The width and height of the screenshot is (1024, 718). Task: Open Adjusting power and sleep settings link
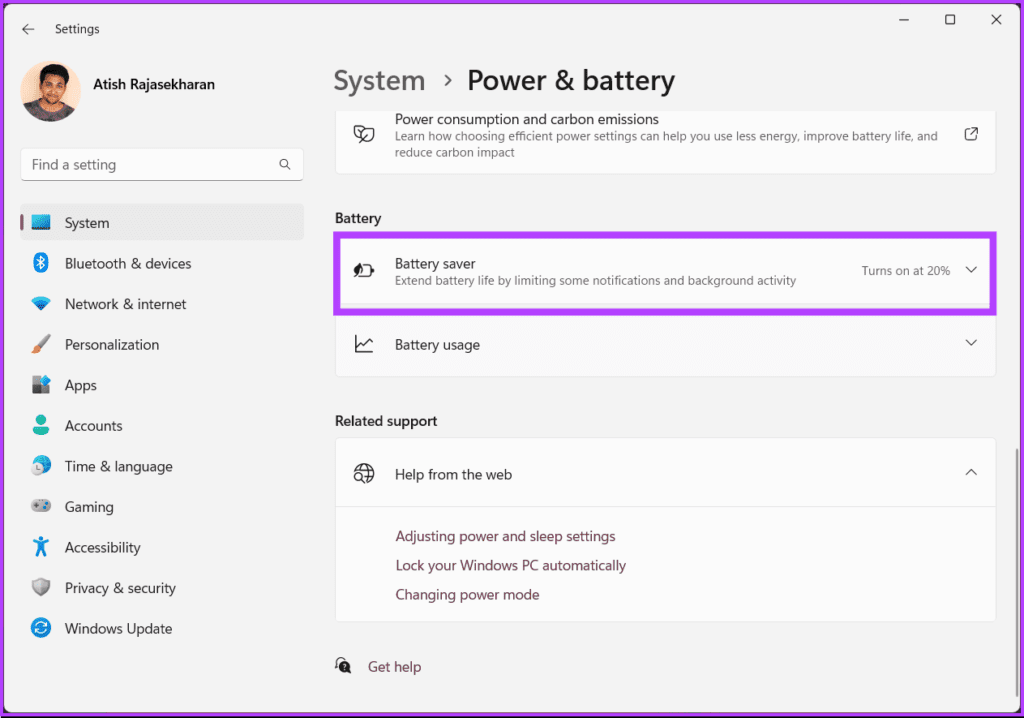505,536
